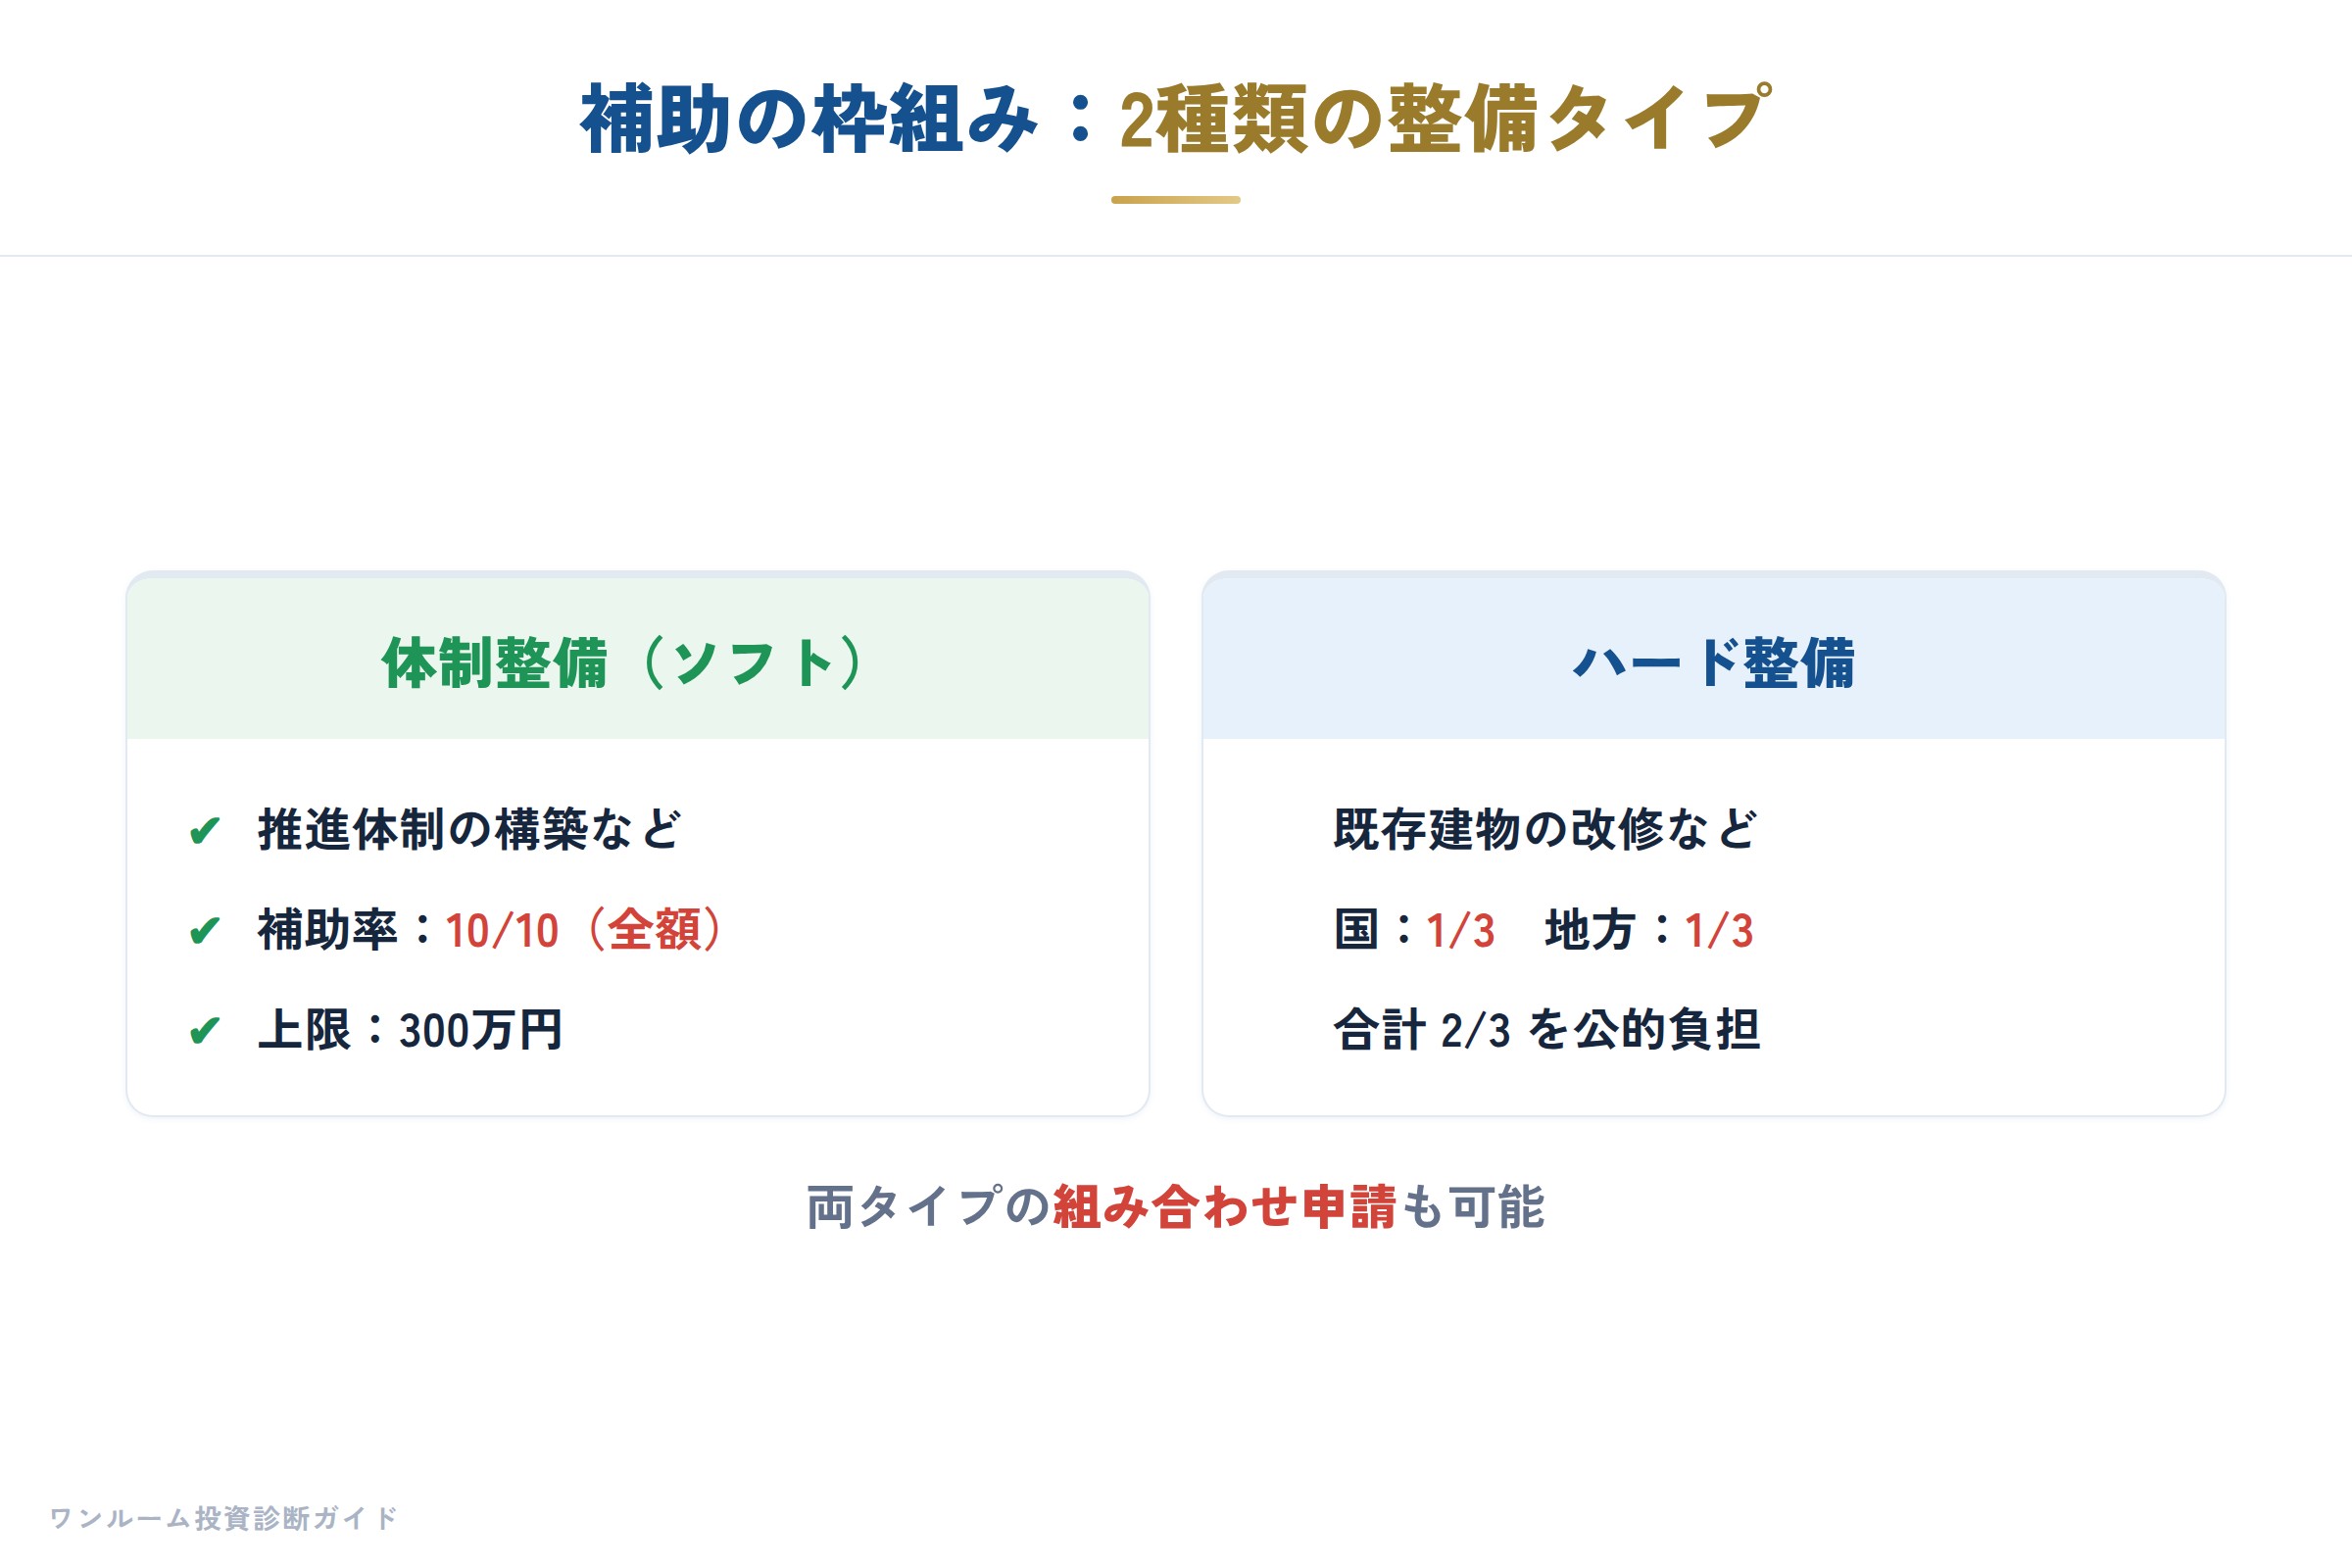Click the checkmark beside 上限：300万円
Screen dimensions: 2352x1568
pos(204,1030)
